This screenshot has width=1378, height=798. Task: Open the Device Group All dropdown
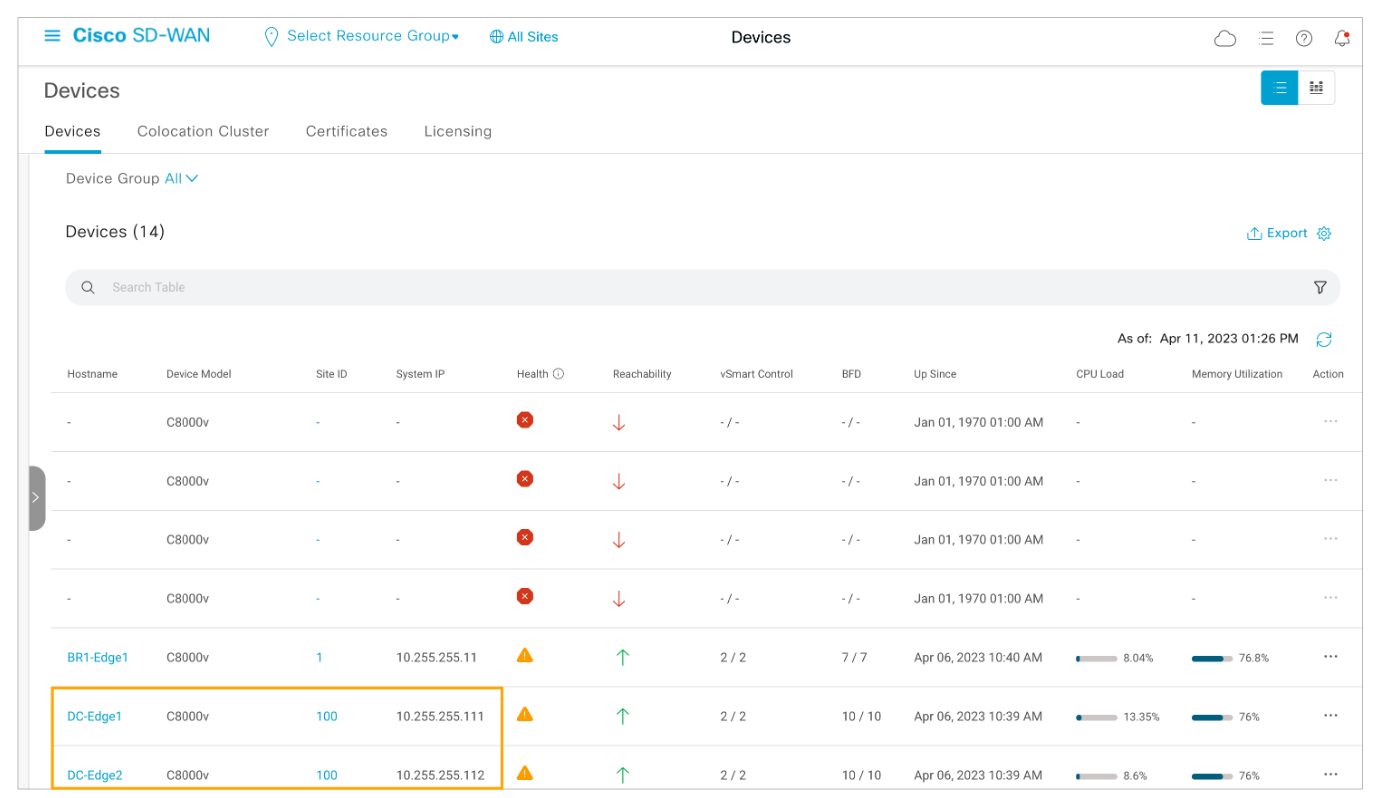[181, 178]
